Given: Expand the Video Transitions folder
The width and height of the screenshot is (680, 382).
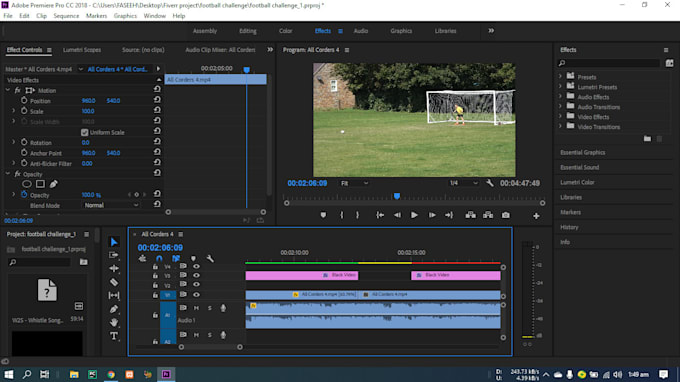Looking at the screenshot, I should coord(560,127).
